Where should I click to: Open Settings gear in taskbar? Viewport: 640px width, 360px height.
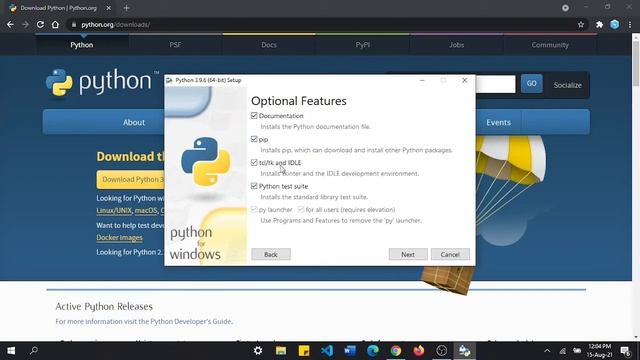(x=258, y=351)
